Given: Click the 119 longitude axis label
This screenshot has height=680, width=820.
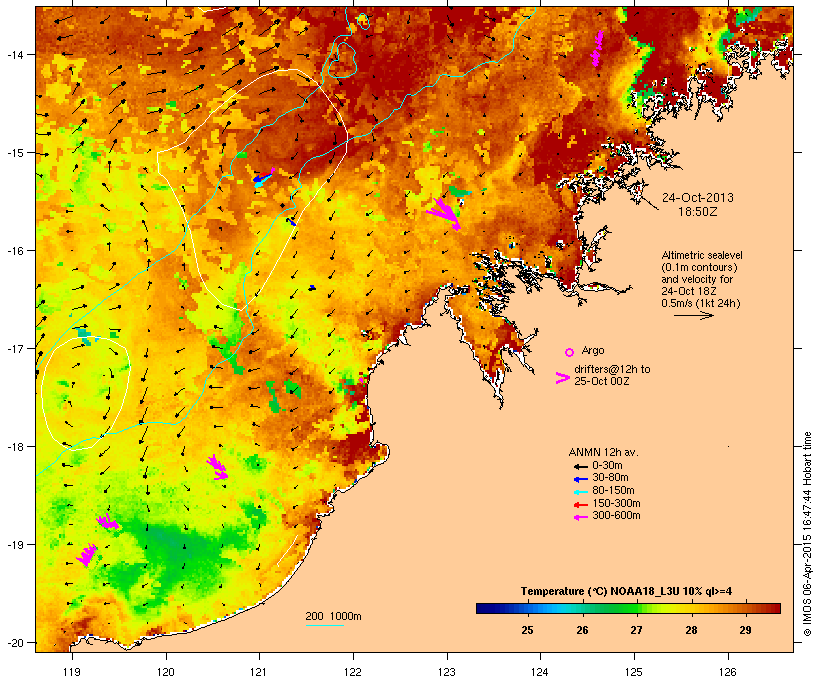Looking at the screenshot, I should click(x=72, y=672).
